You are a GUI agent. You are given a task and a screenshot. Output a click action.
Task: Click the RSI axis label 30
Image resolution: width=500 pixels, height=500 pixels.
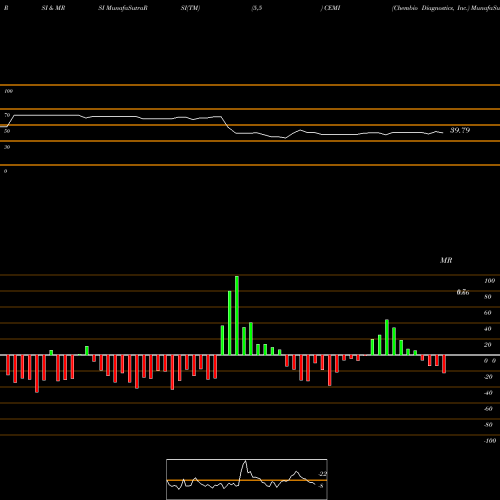[7, 147]
